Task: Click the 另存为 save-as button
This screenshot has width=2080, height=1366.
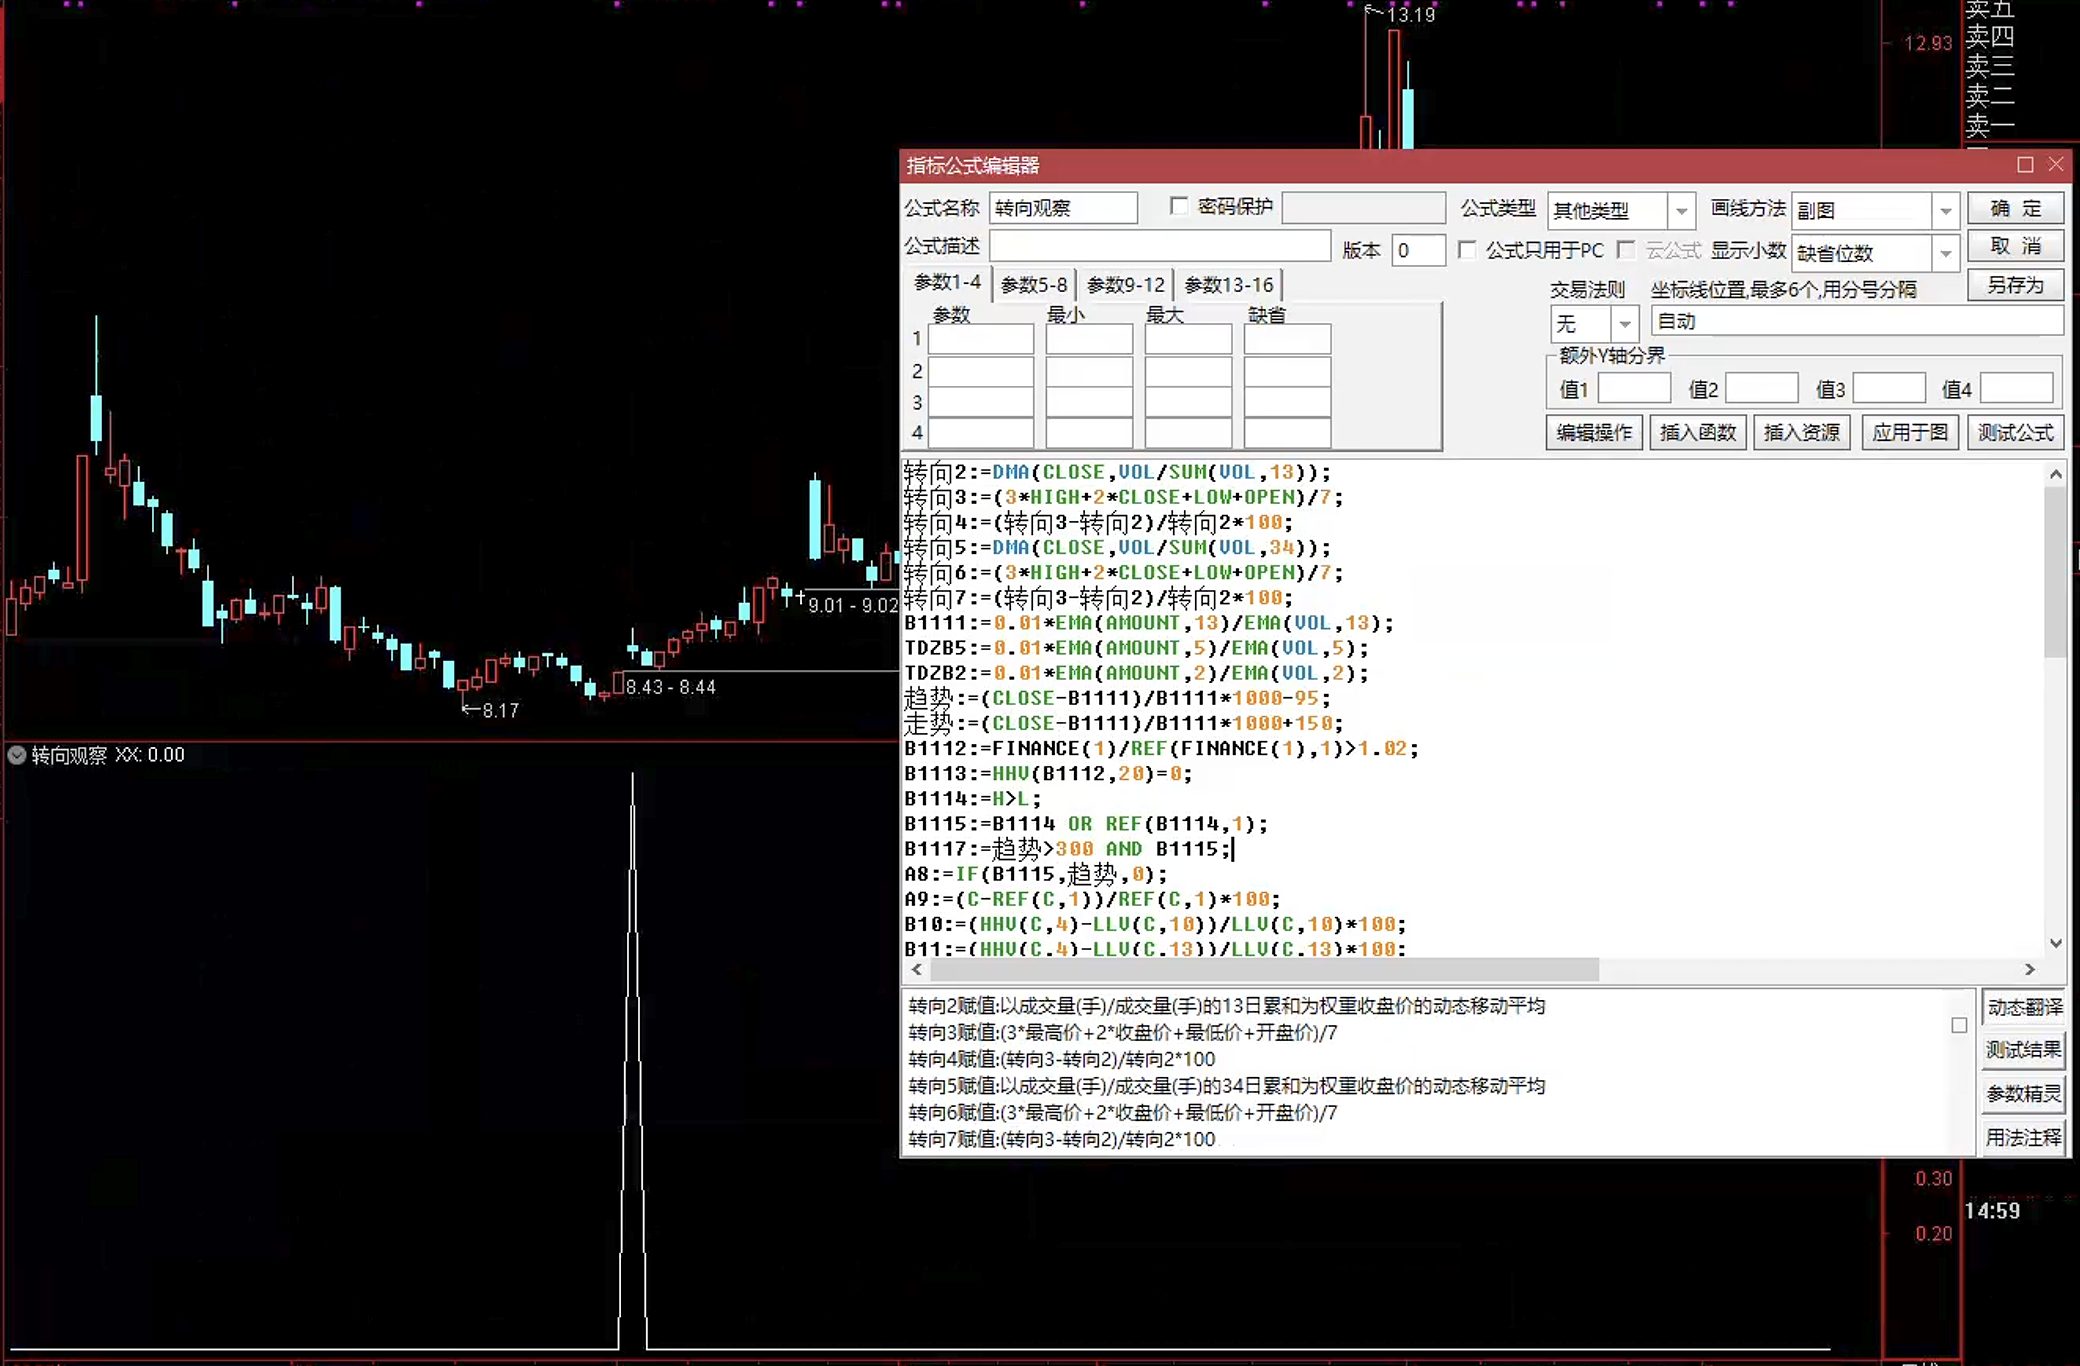Action: tap(2014, 285)
